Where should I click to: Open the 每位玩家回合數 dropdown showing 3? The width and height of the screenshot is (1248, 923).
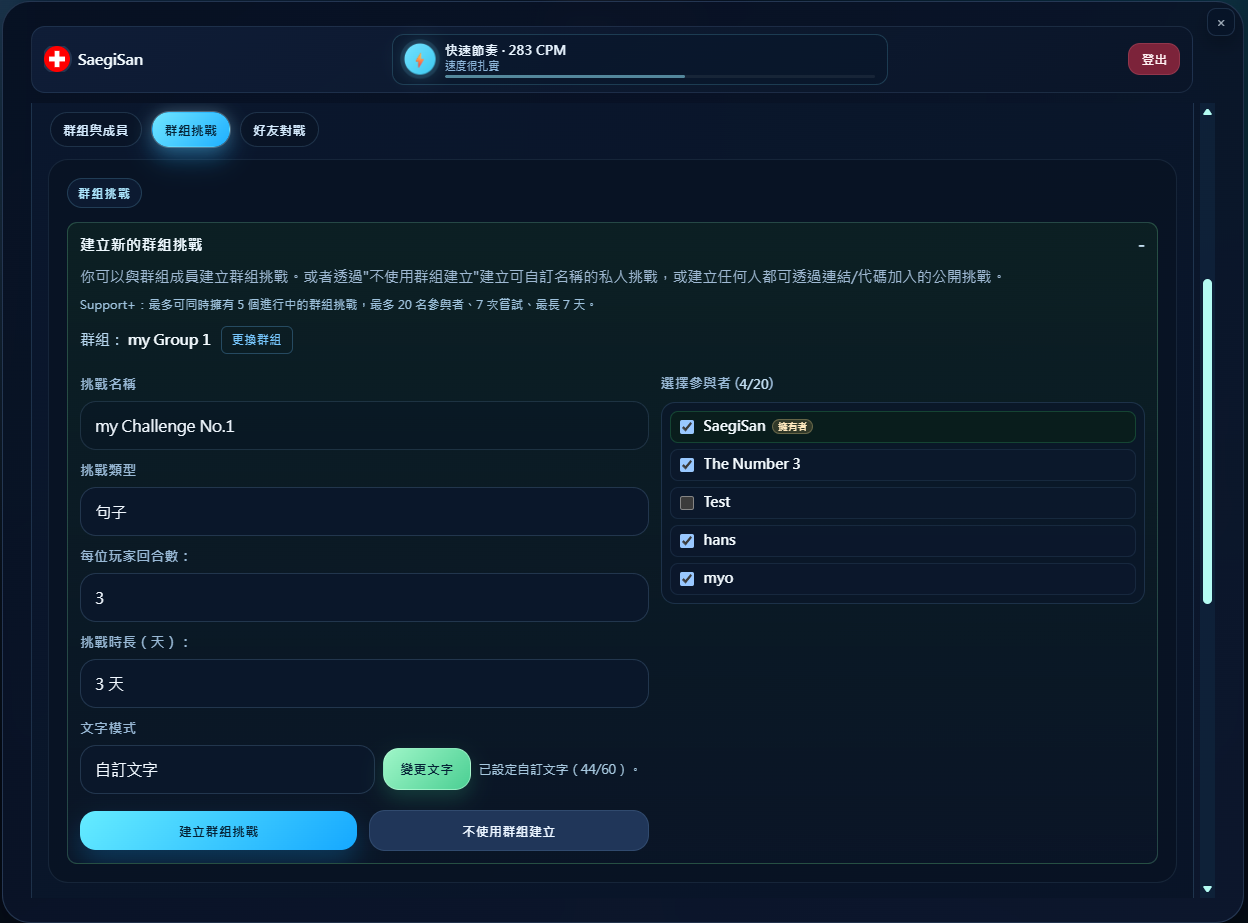364,597
